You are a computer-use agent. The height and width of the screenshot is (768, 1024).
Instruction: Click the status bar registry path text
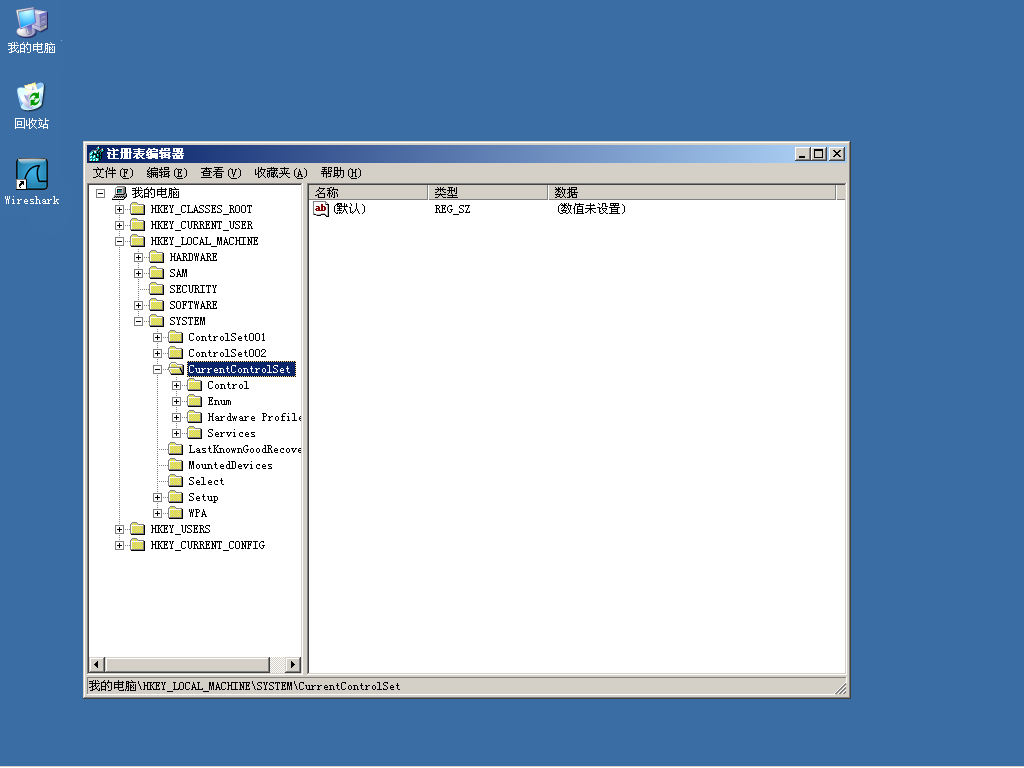pos(244,686)
